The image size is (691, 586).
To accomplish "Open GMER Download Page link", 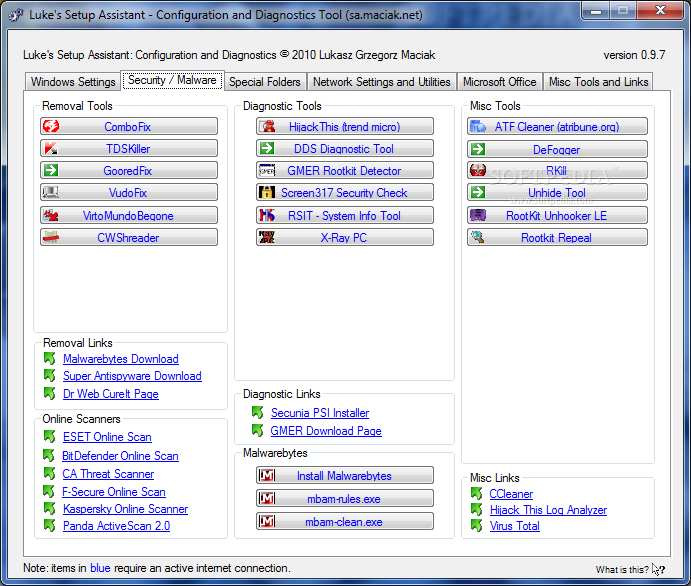I will pos(326,431).
